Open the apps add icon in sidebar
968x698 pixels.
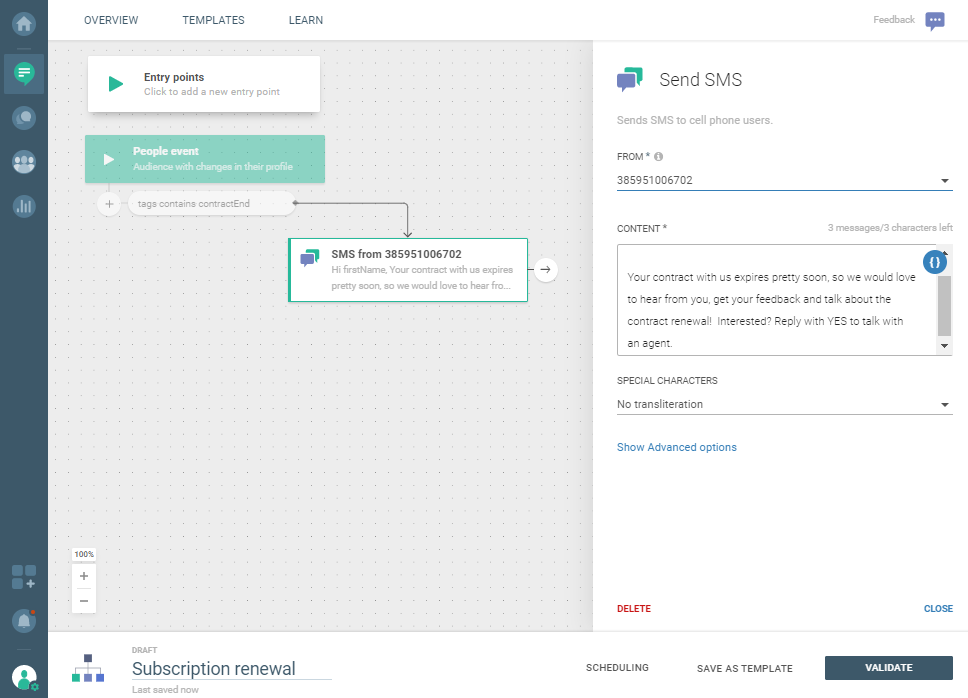coord(24,577)
